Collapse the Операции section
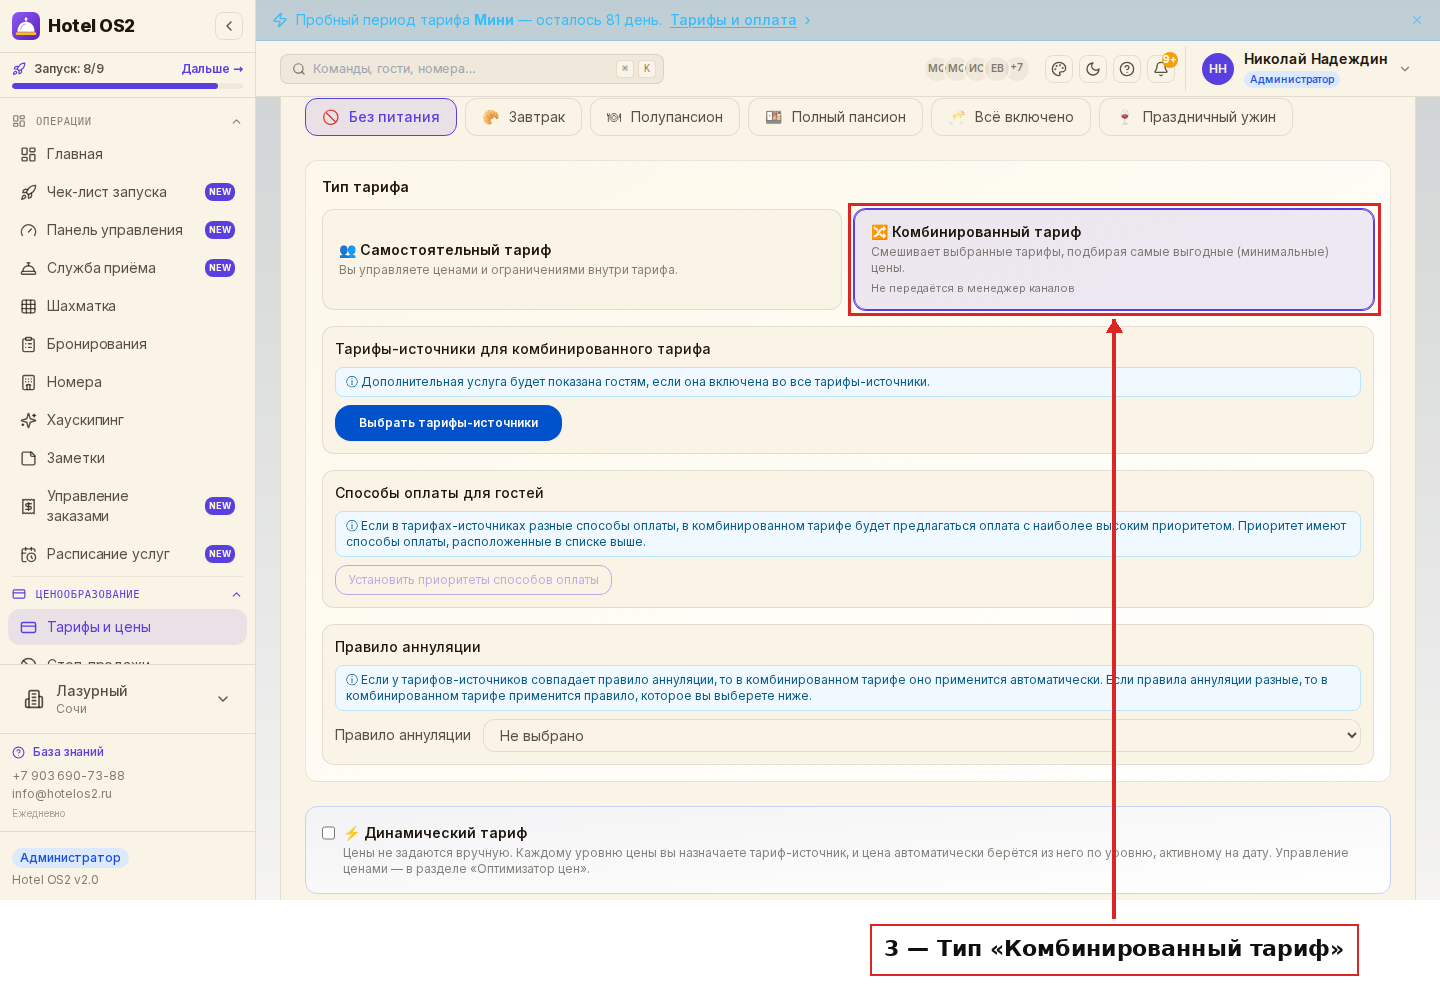This screenshot has width=1440, height=999. 236,122
